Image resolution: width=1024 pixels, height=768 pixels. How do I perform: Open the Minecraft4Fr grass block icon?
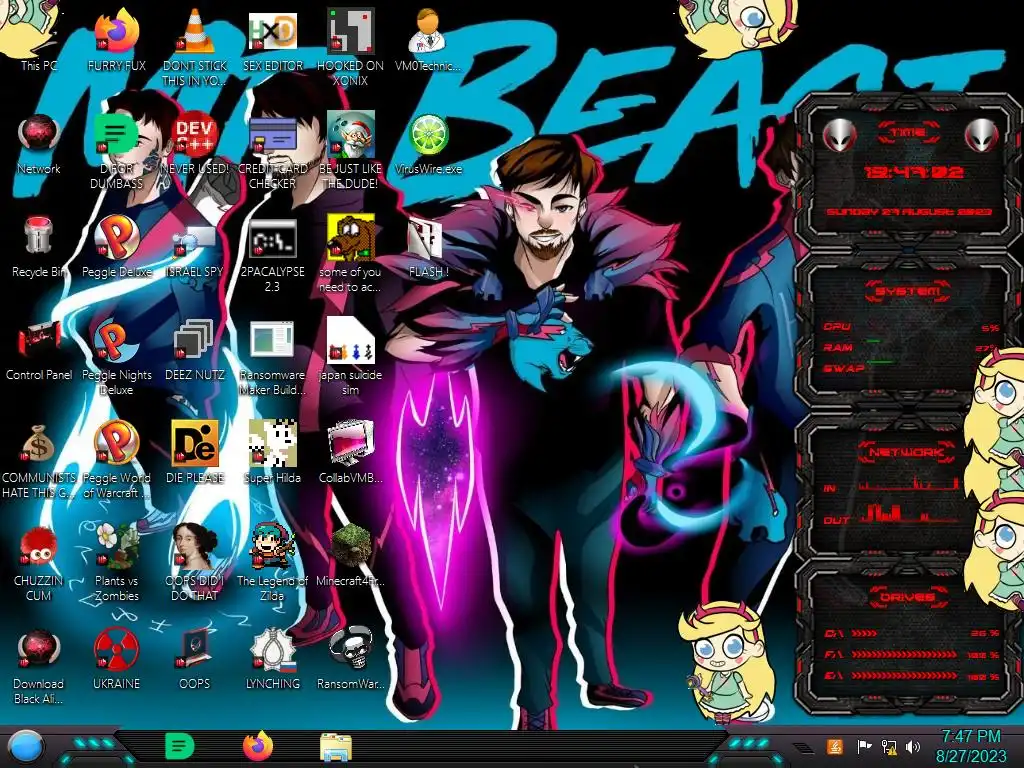(x=351, y=554)
